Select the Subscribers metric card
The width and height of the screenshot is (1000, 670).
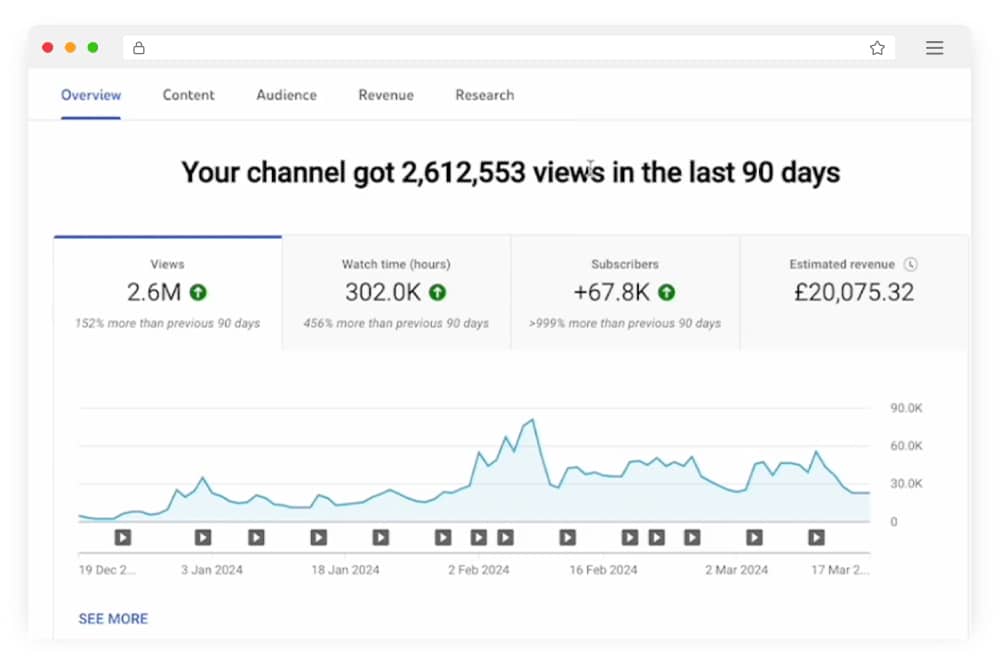tap(625, 293)
